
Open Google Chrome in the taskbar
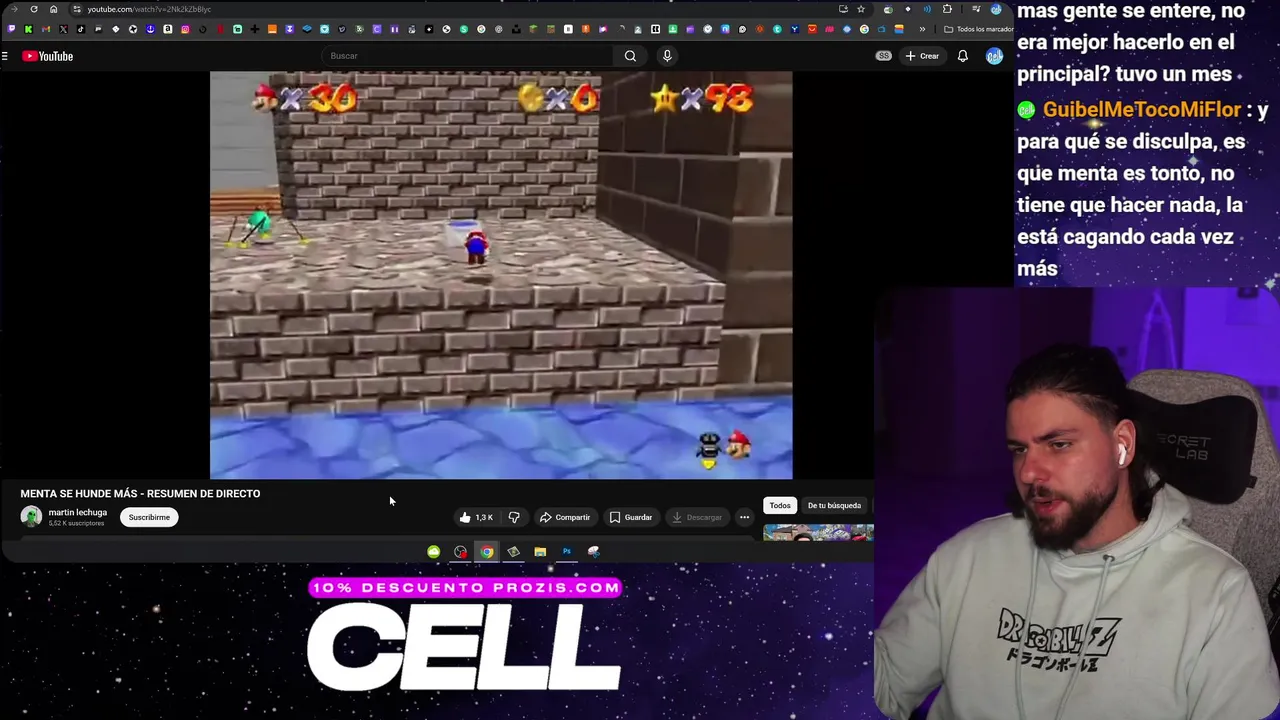[487, 551]
